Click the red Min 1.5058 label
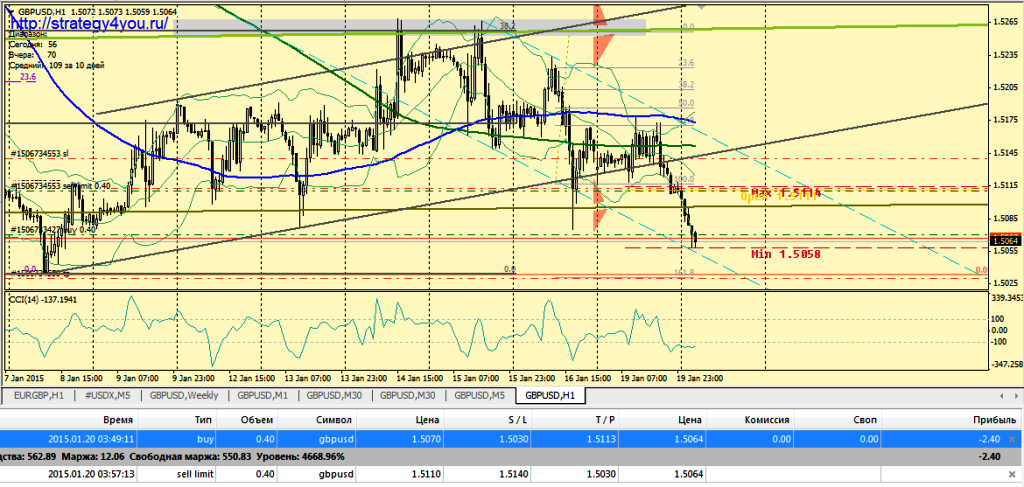The height and width of the screenshot is (487, 1024). click(x=786, y=253)
